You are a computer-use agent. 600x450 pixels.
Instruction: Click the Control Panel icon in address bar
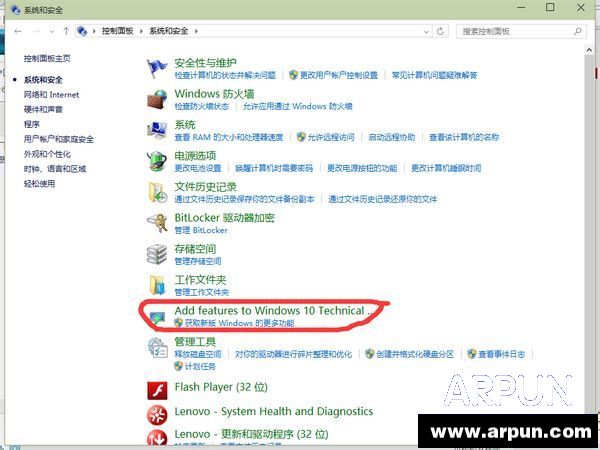tap(82, 31)
